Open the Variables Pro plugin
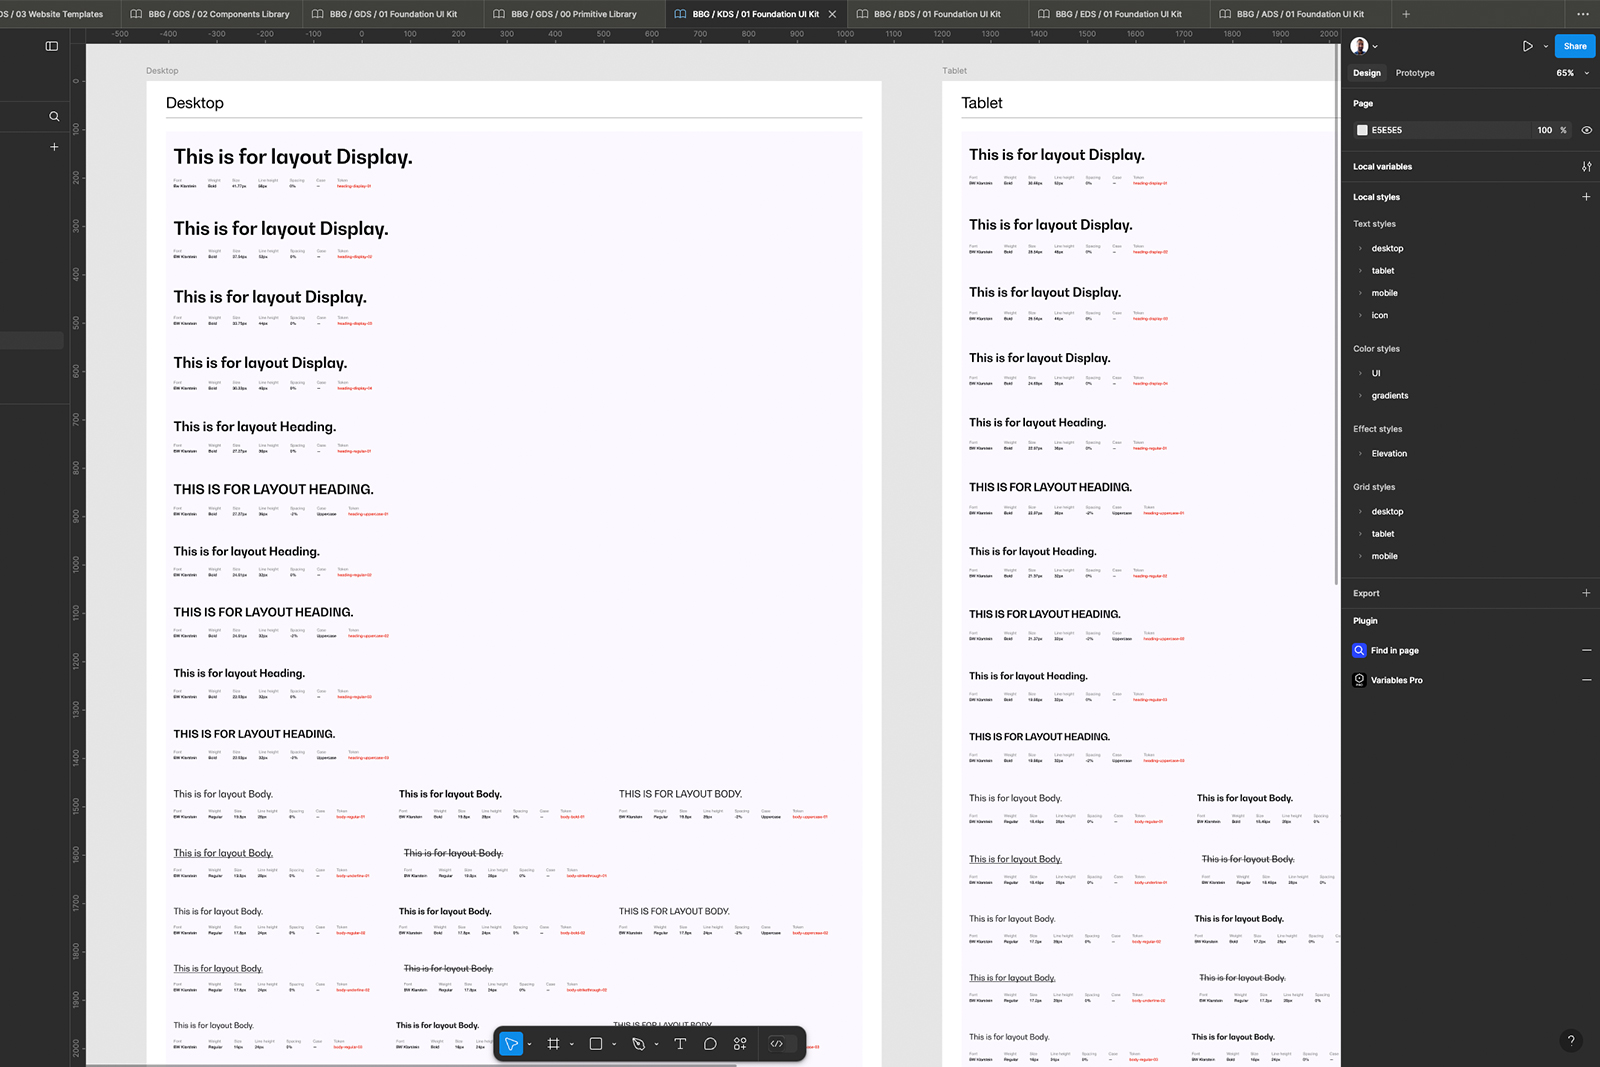Image resolution: width=1600 pixels, height=1067 pixels. tap(1396, 680)
